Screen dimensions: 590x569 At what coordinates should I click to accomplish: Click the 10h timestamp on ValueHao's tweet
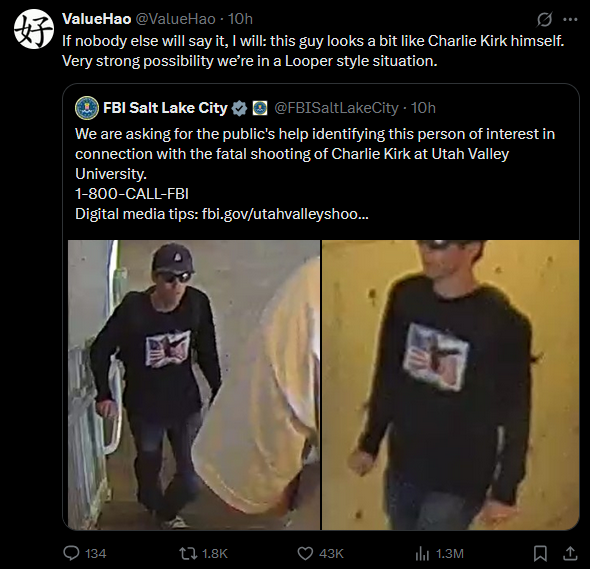click(x=240, y=19)
